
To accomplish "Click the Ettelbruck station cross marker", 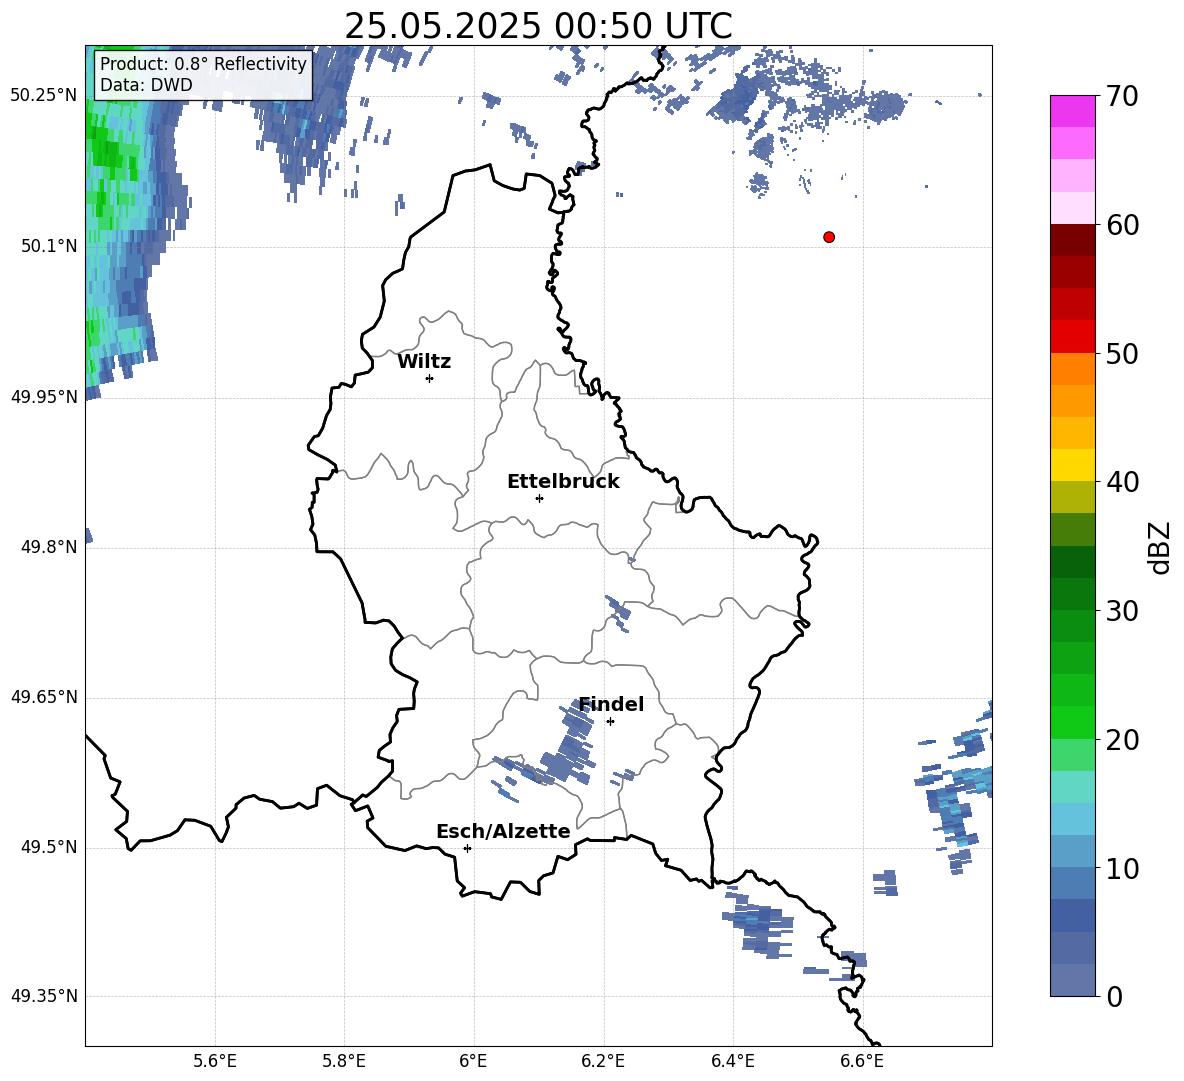I will click(x=539, y=498).
